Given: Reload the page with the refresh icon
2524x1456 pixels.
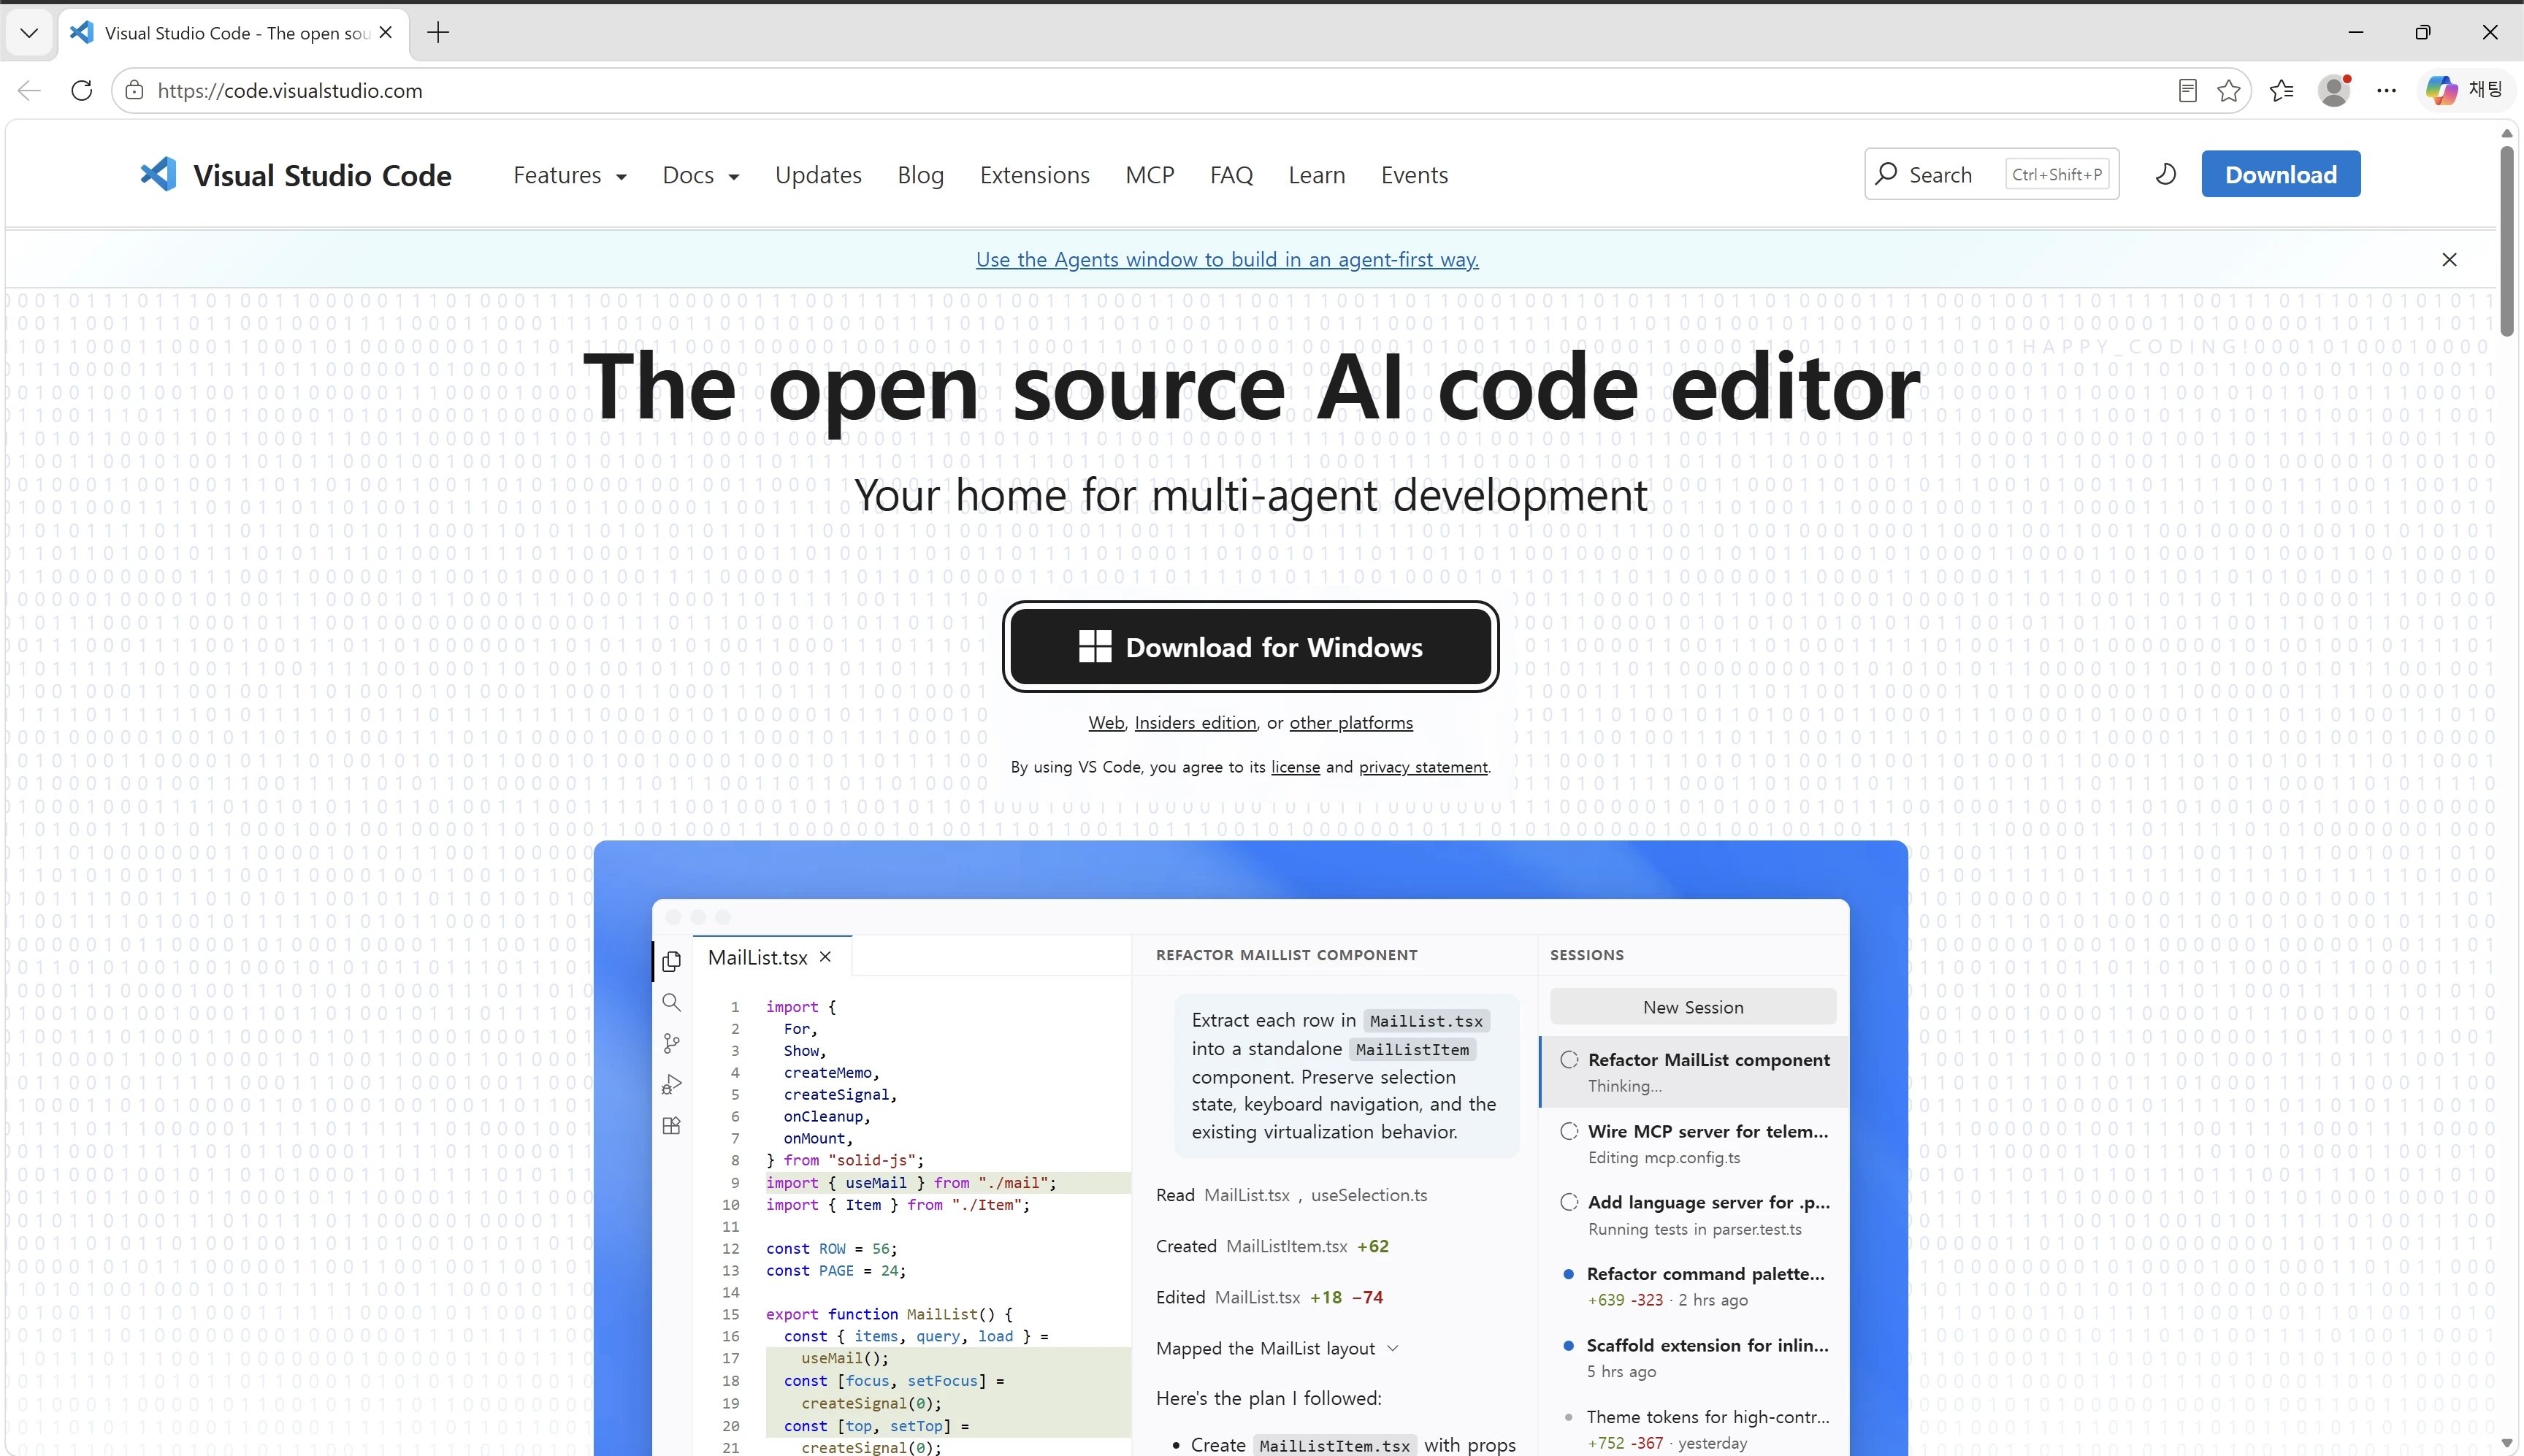Looking at the screenshot, I should tap(82, 91).
